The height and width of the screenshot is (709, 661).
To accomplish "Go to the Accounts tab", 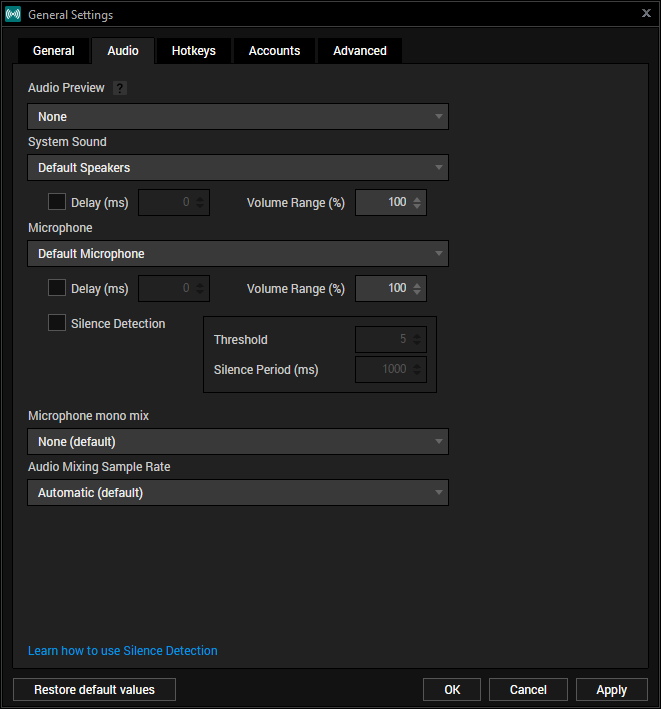I will pos(274,51).
